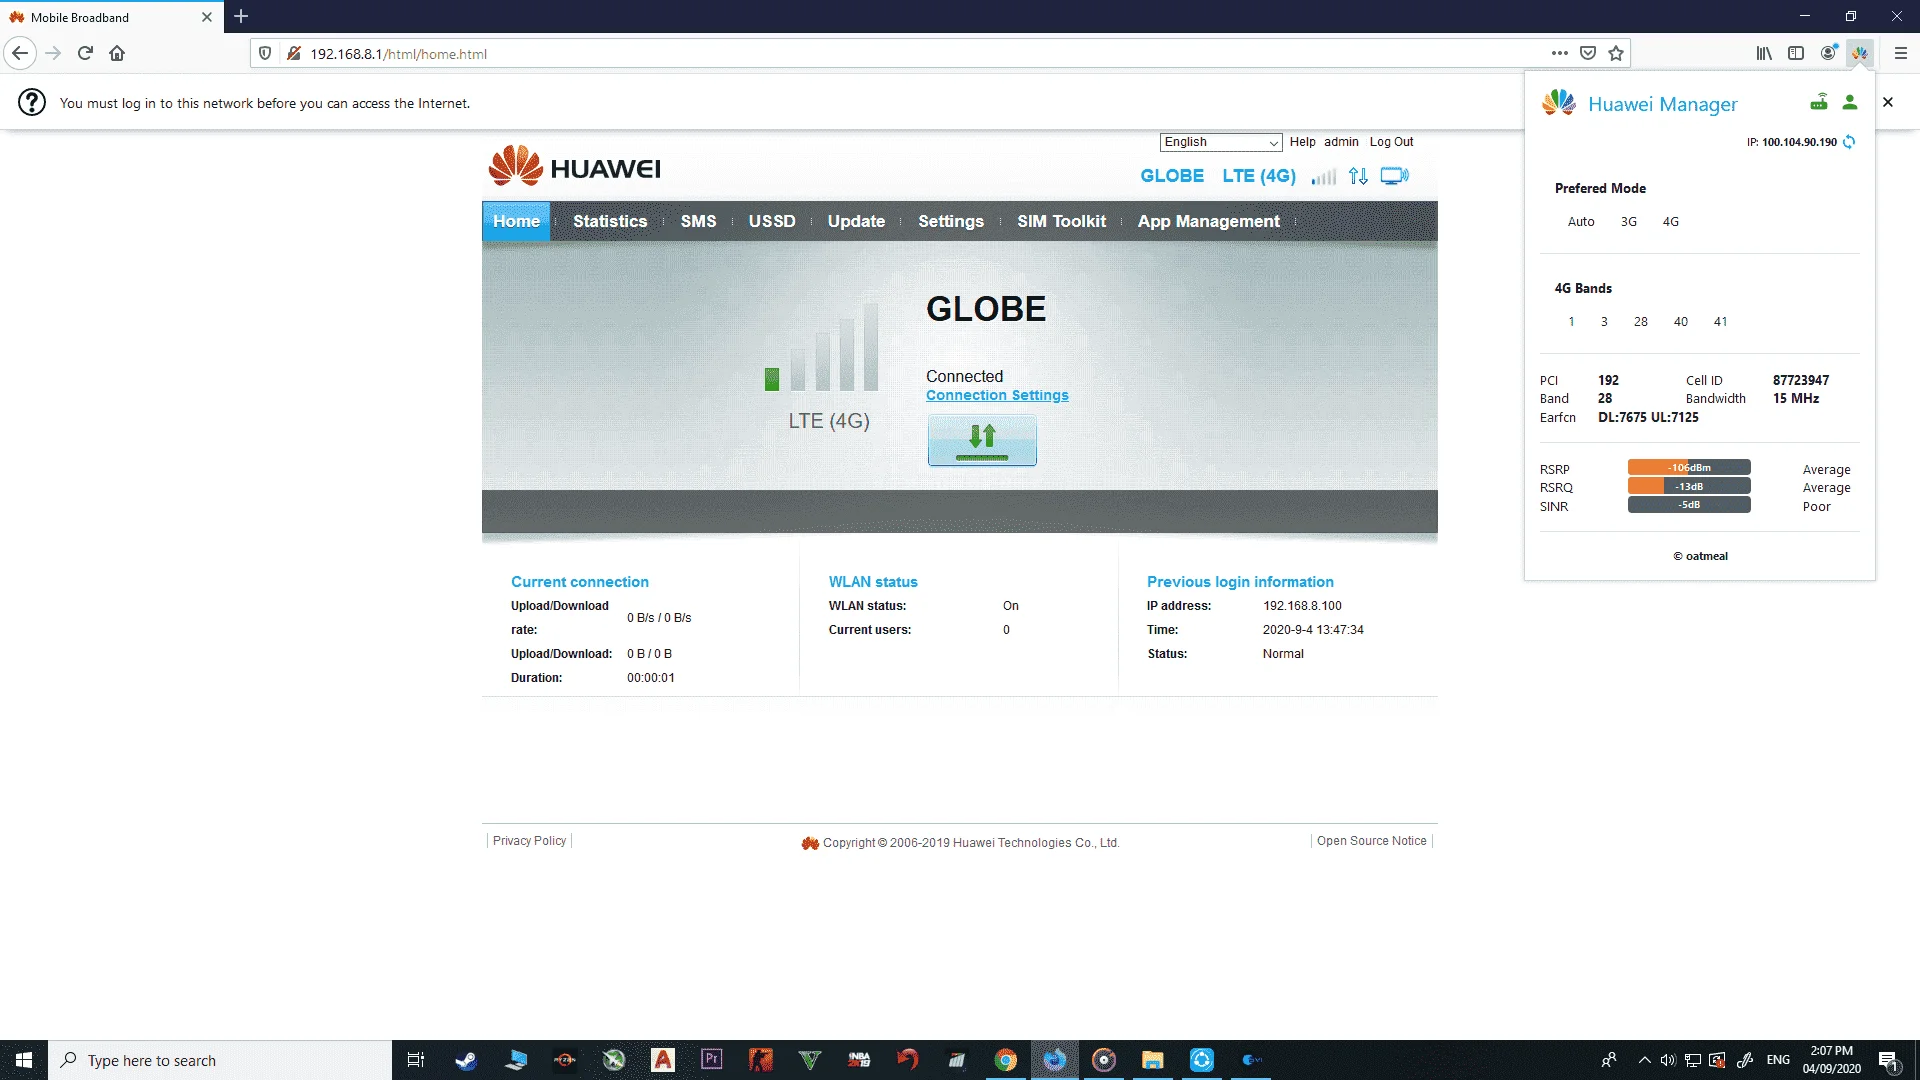Toggle 4G band 28
Viewport: 1920px width, 1080px height.
coord(1641,322)
